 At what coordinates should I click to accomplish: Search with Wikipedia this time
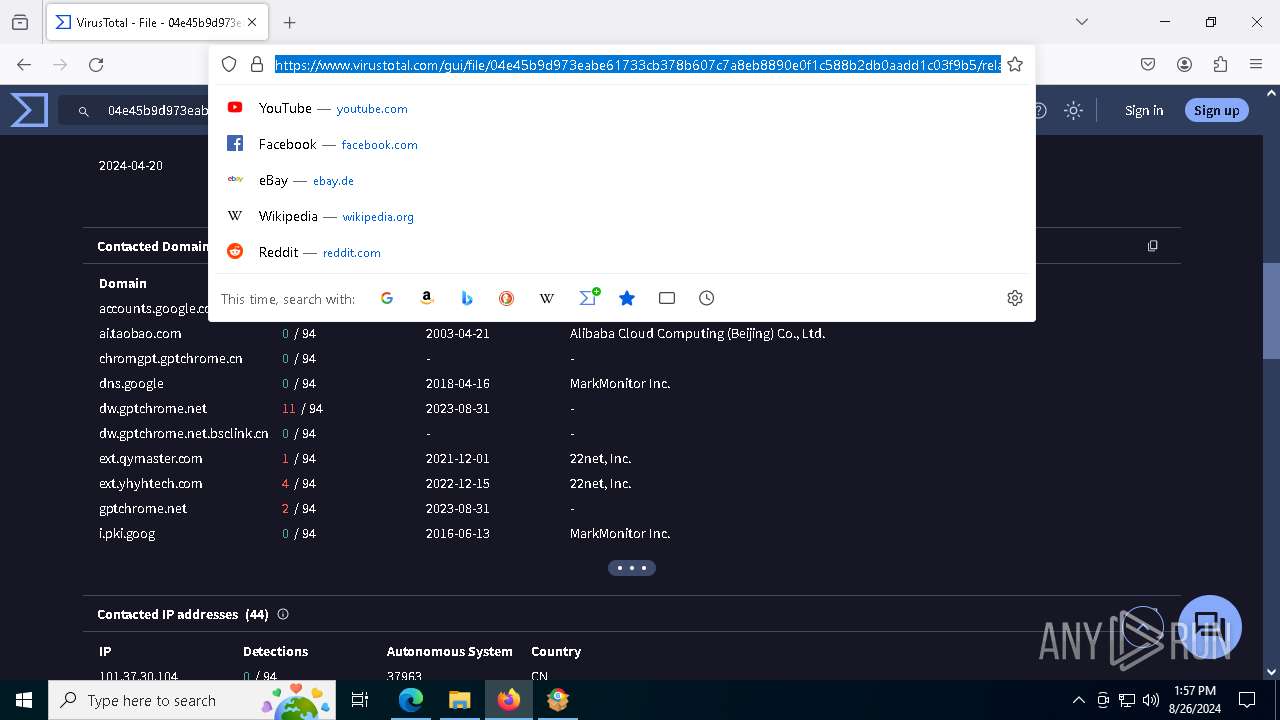pos(547,298)
